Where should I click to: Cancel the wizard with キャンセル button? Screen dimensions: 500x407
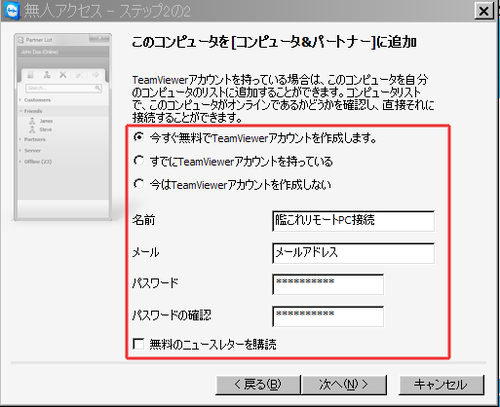(441, 385)
